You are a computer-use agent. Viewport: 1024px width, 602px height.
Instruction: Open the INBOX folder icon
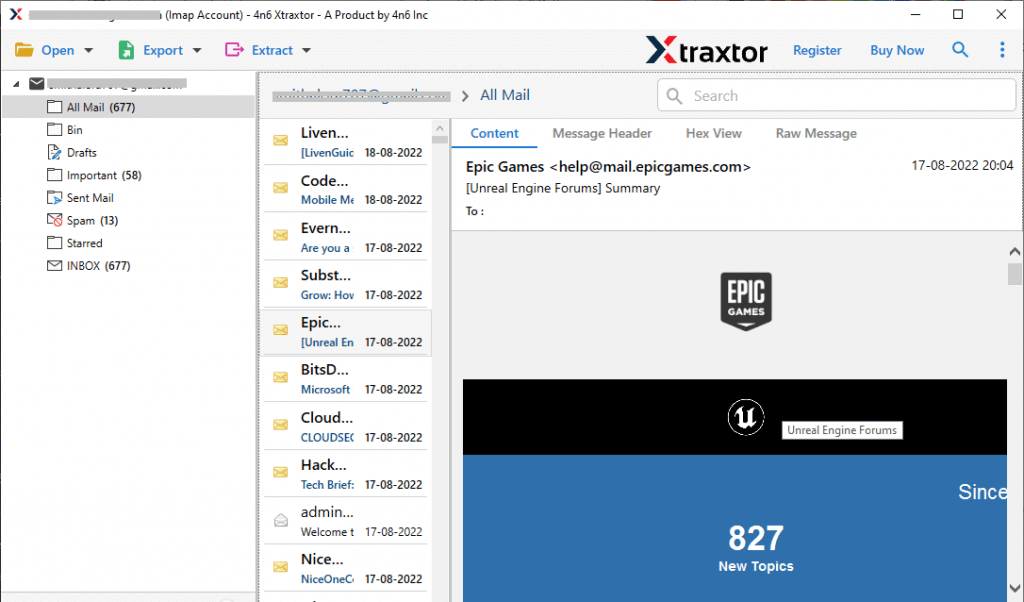point(53,265)
